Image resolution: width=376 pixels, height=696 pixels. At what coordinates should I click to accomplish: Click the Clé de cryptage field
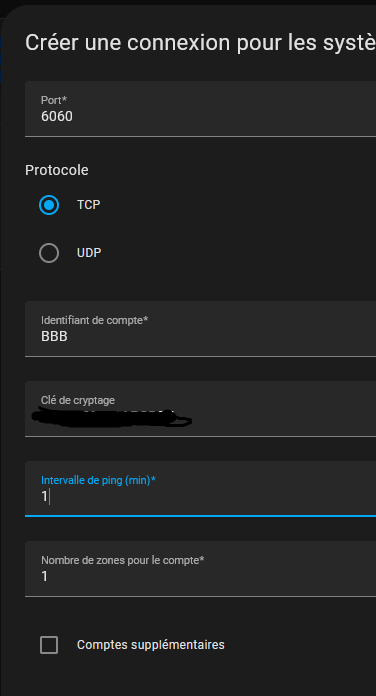coord(200,409)
